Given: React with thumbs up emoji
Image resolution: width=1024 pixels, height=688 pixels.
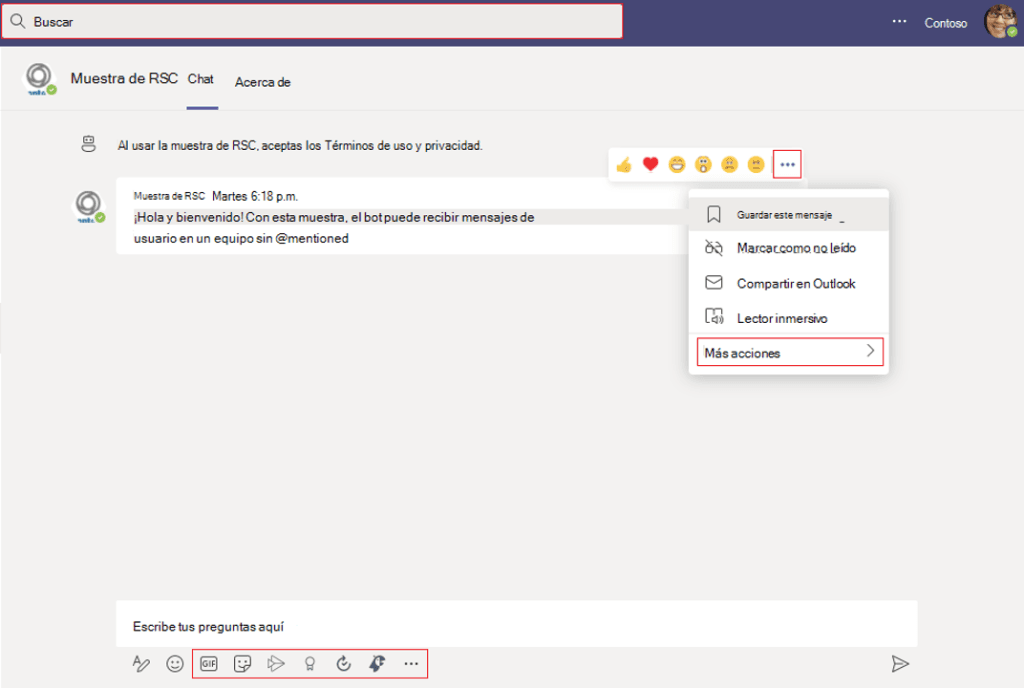Looking at the screenshot, I should [624, 164].
